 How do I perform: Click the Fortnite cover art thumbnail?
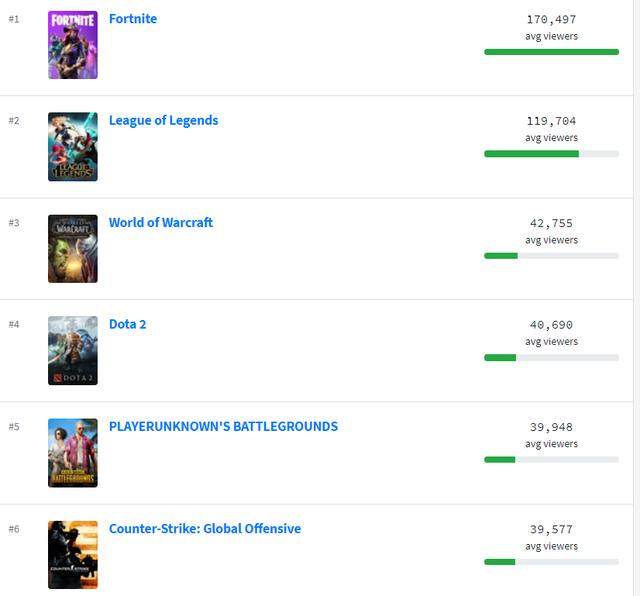pos(73,45)
